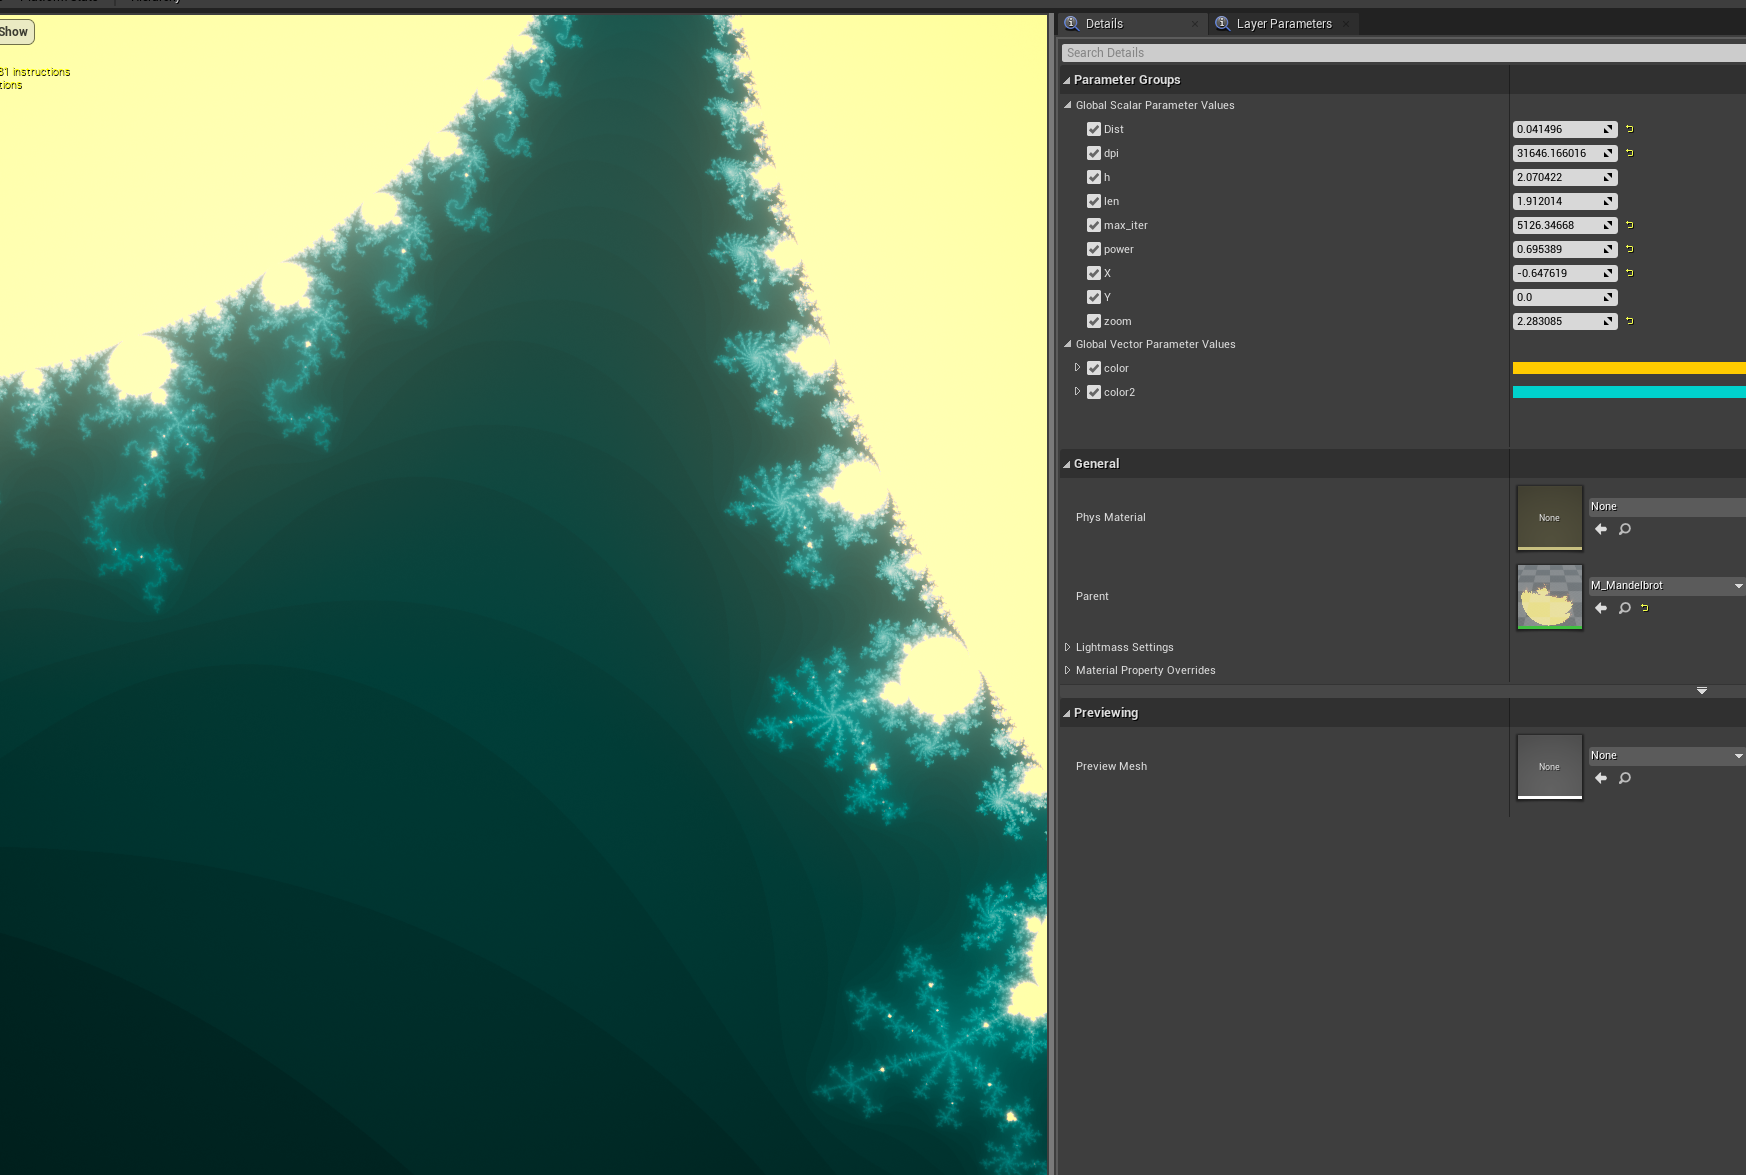Uncheck the X parameter override
The height and width of the screenshot is (1175, 1746).
[1094, 273]
